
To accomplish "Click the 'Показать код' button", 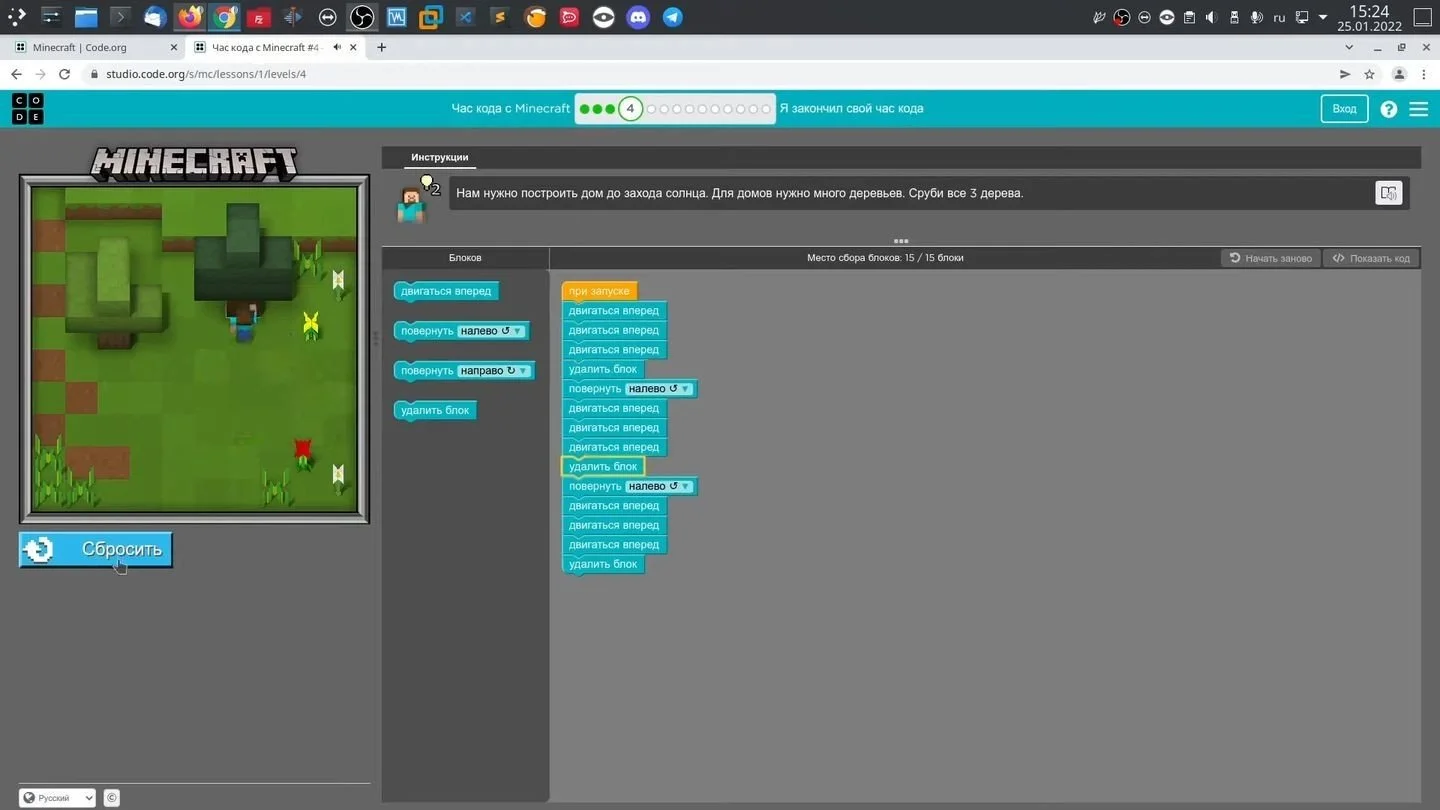I will (1371, 258).
